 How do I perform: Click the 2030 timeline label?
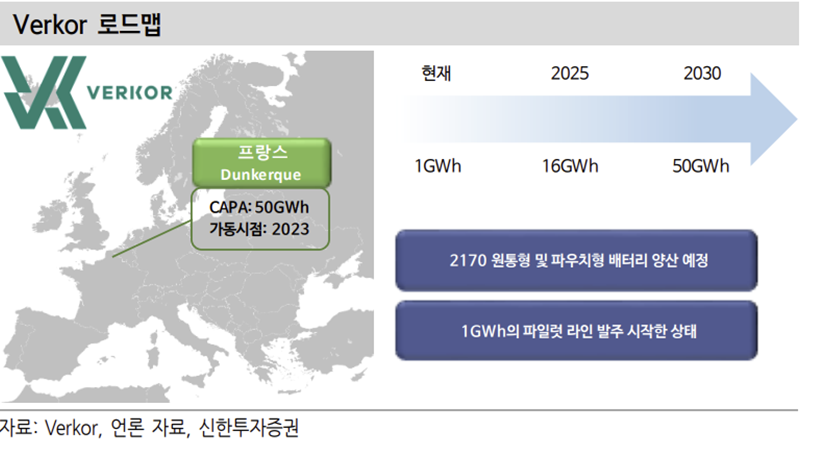tap(702, 73)
